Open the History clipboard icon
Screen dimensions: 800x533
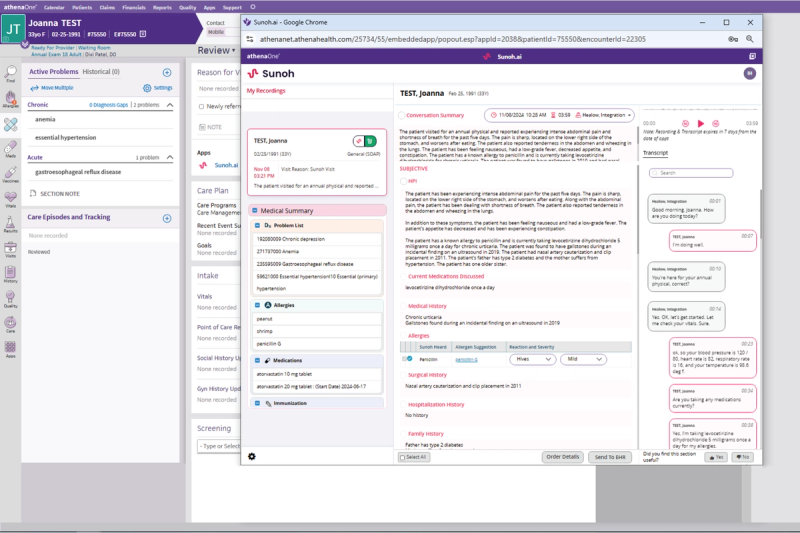[x=11, y=274]
